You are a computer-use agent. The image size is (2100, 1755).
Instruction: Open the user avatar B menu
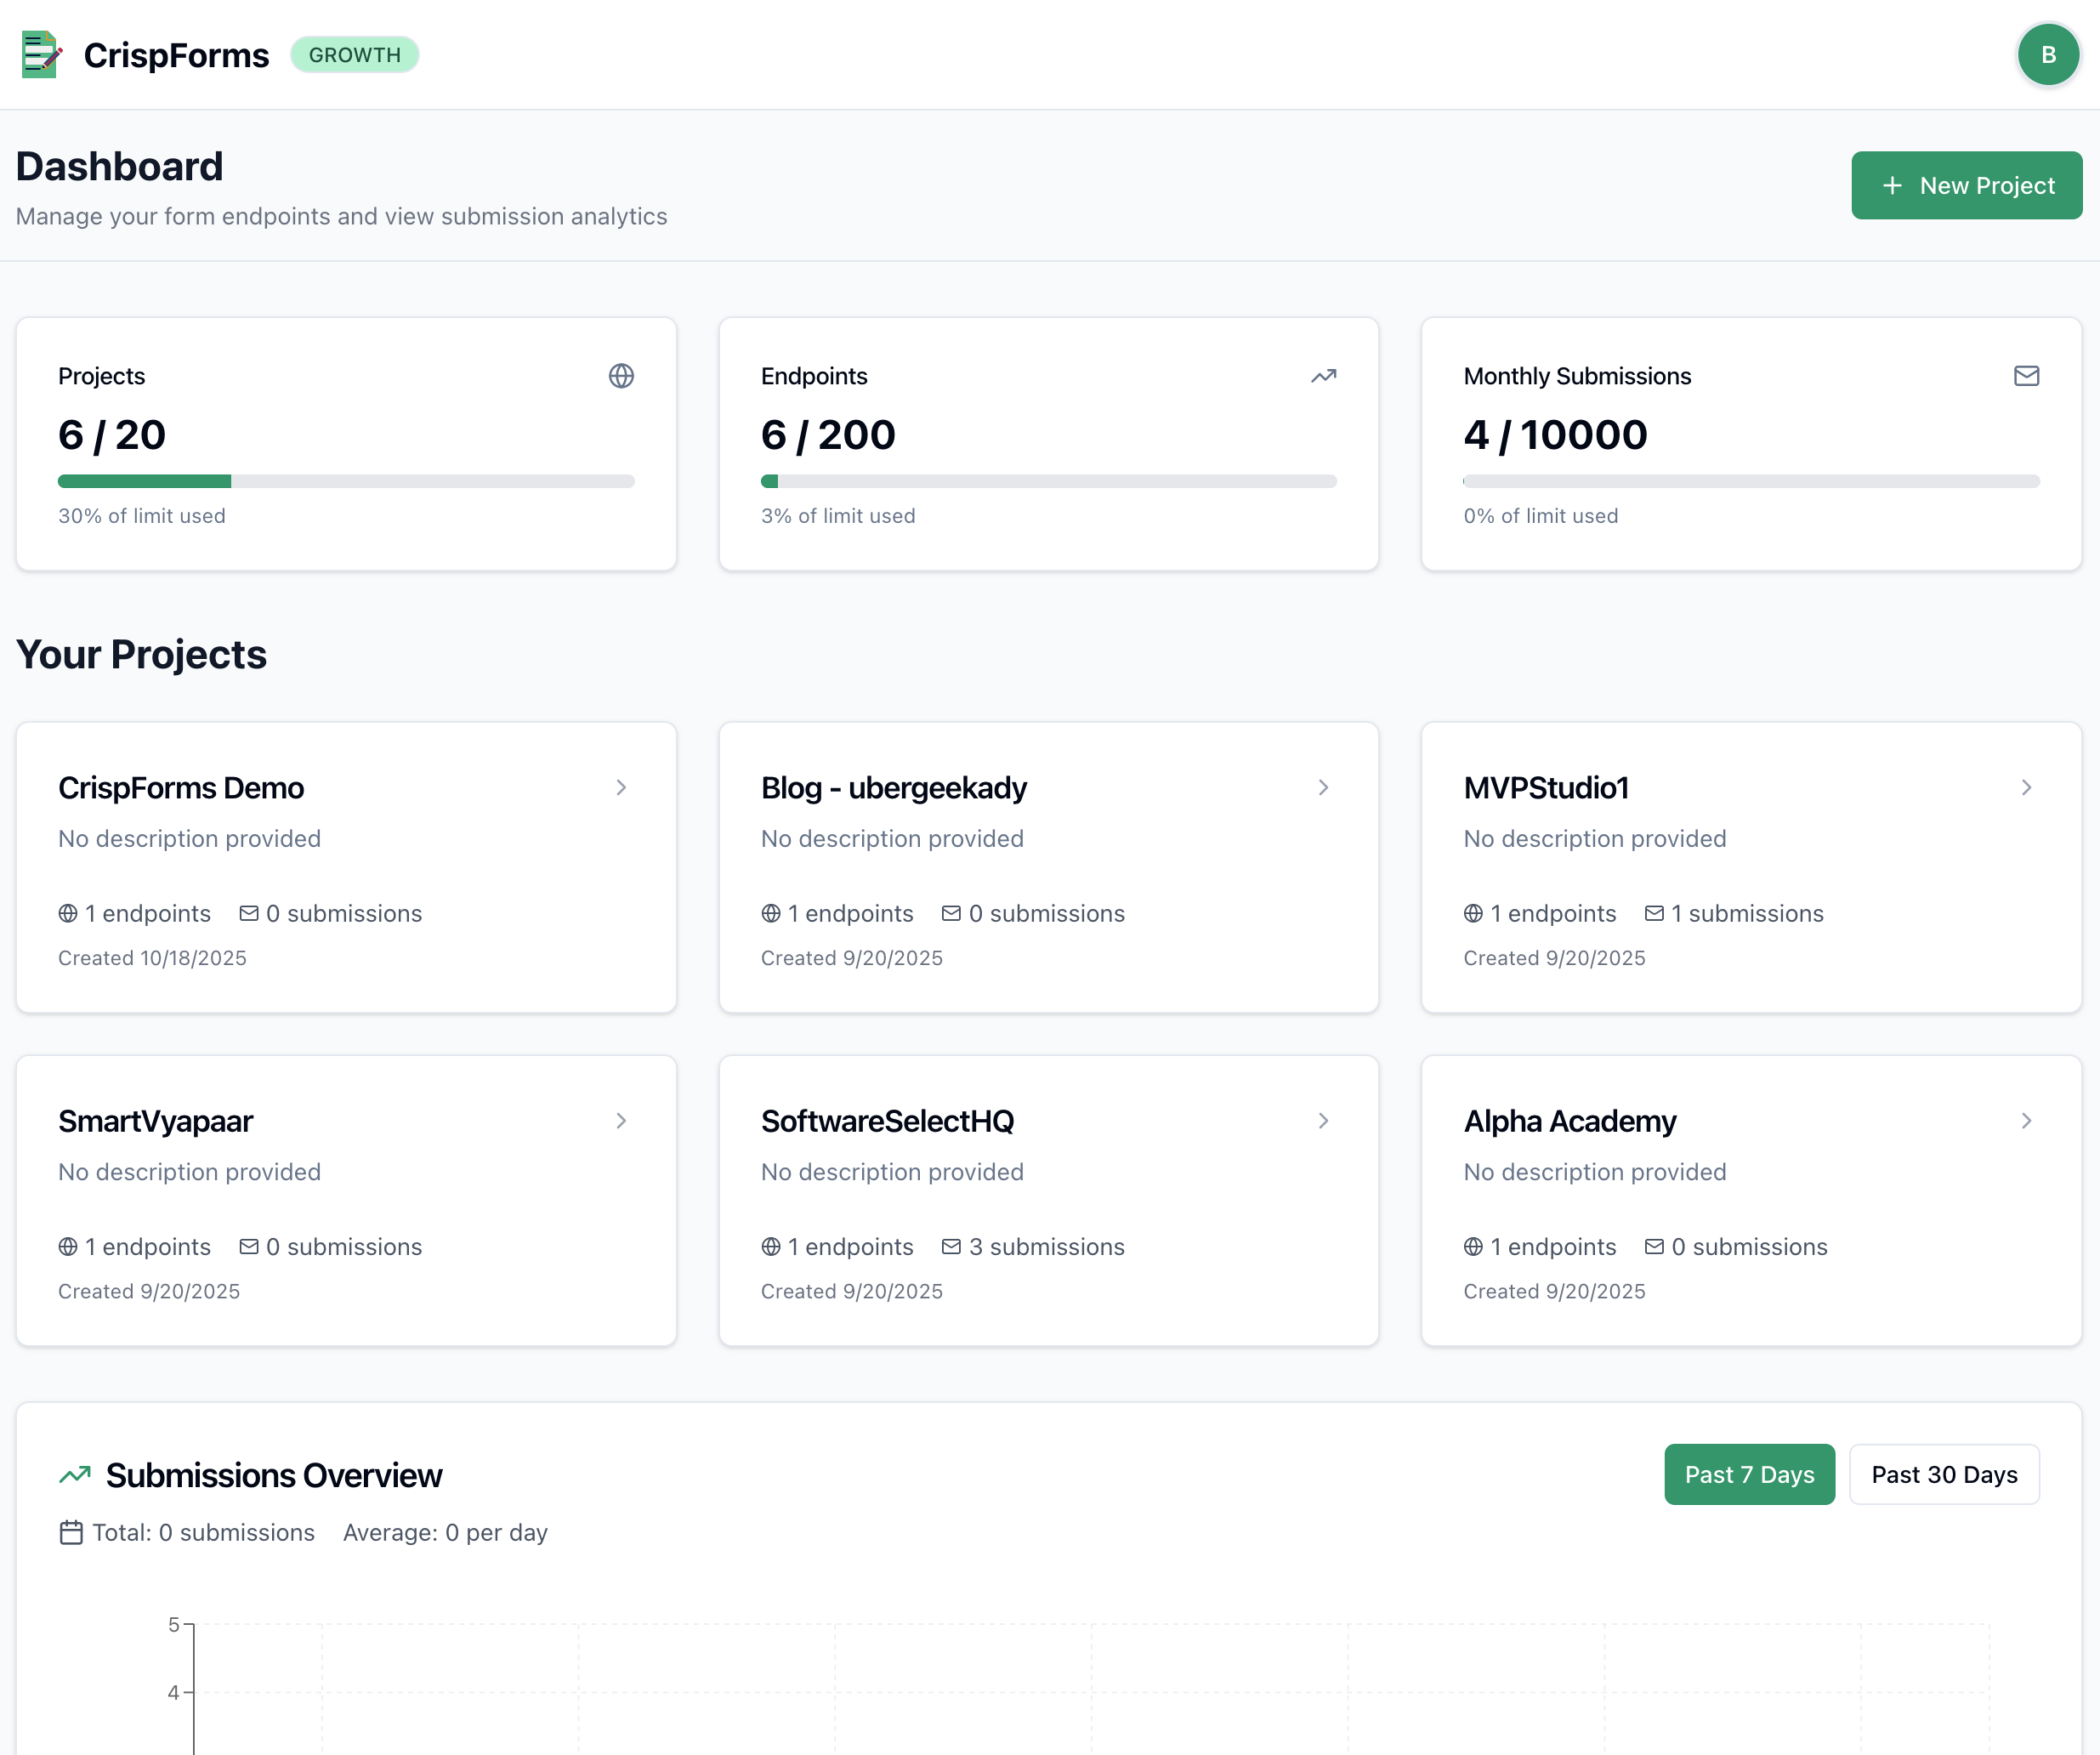tap(2047, 55)
